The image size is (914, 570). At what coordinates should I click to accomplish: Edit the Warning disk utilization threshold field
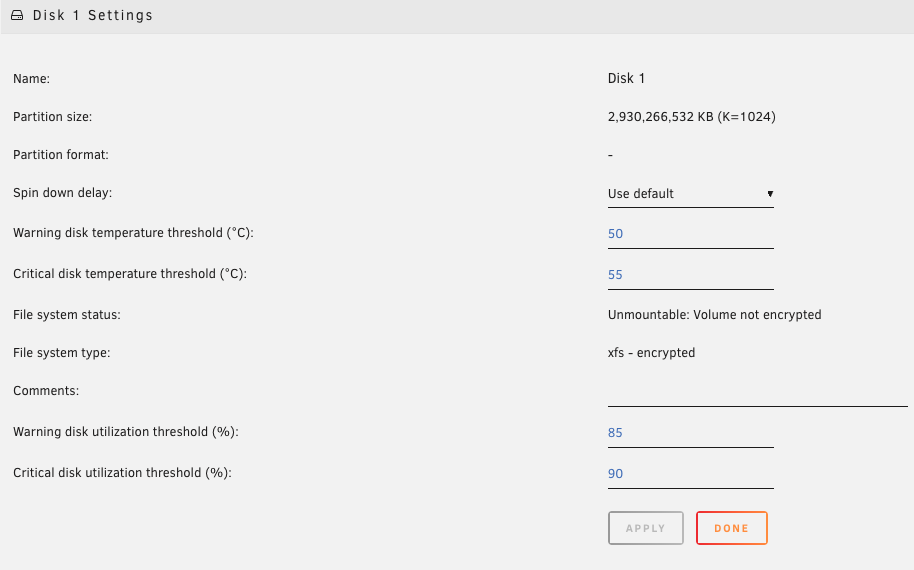[690, 433]
